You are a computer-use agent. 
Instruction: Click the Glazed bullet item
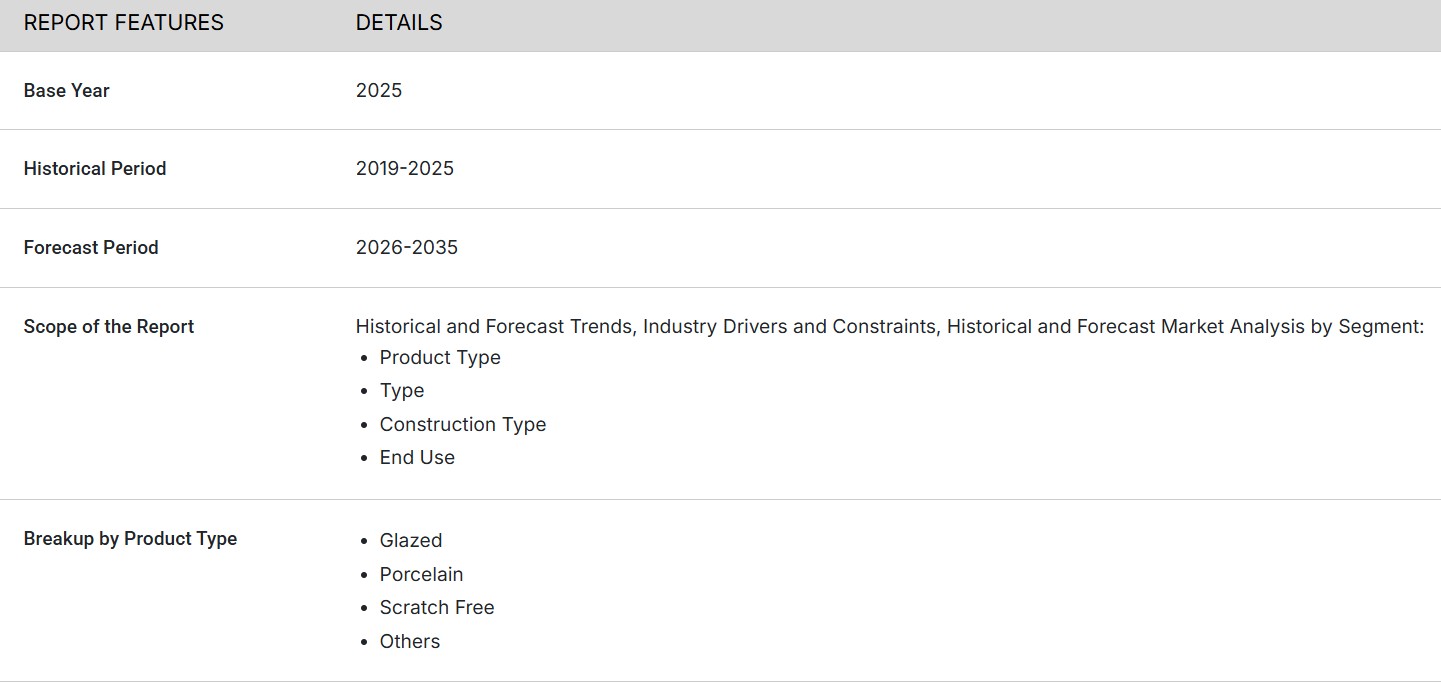click(x=410, y=540)
